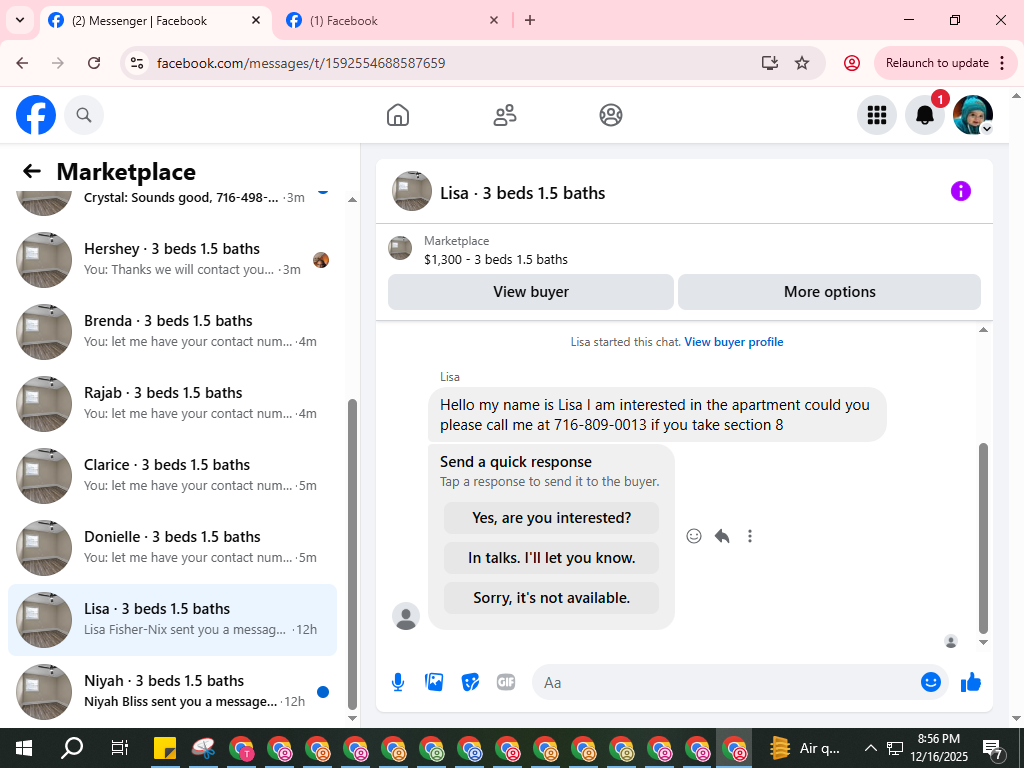Viewport: 1024px width, 768px height.
Task: Open Chrome profile icon
Action: point(852,63)
